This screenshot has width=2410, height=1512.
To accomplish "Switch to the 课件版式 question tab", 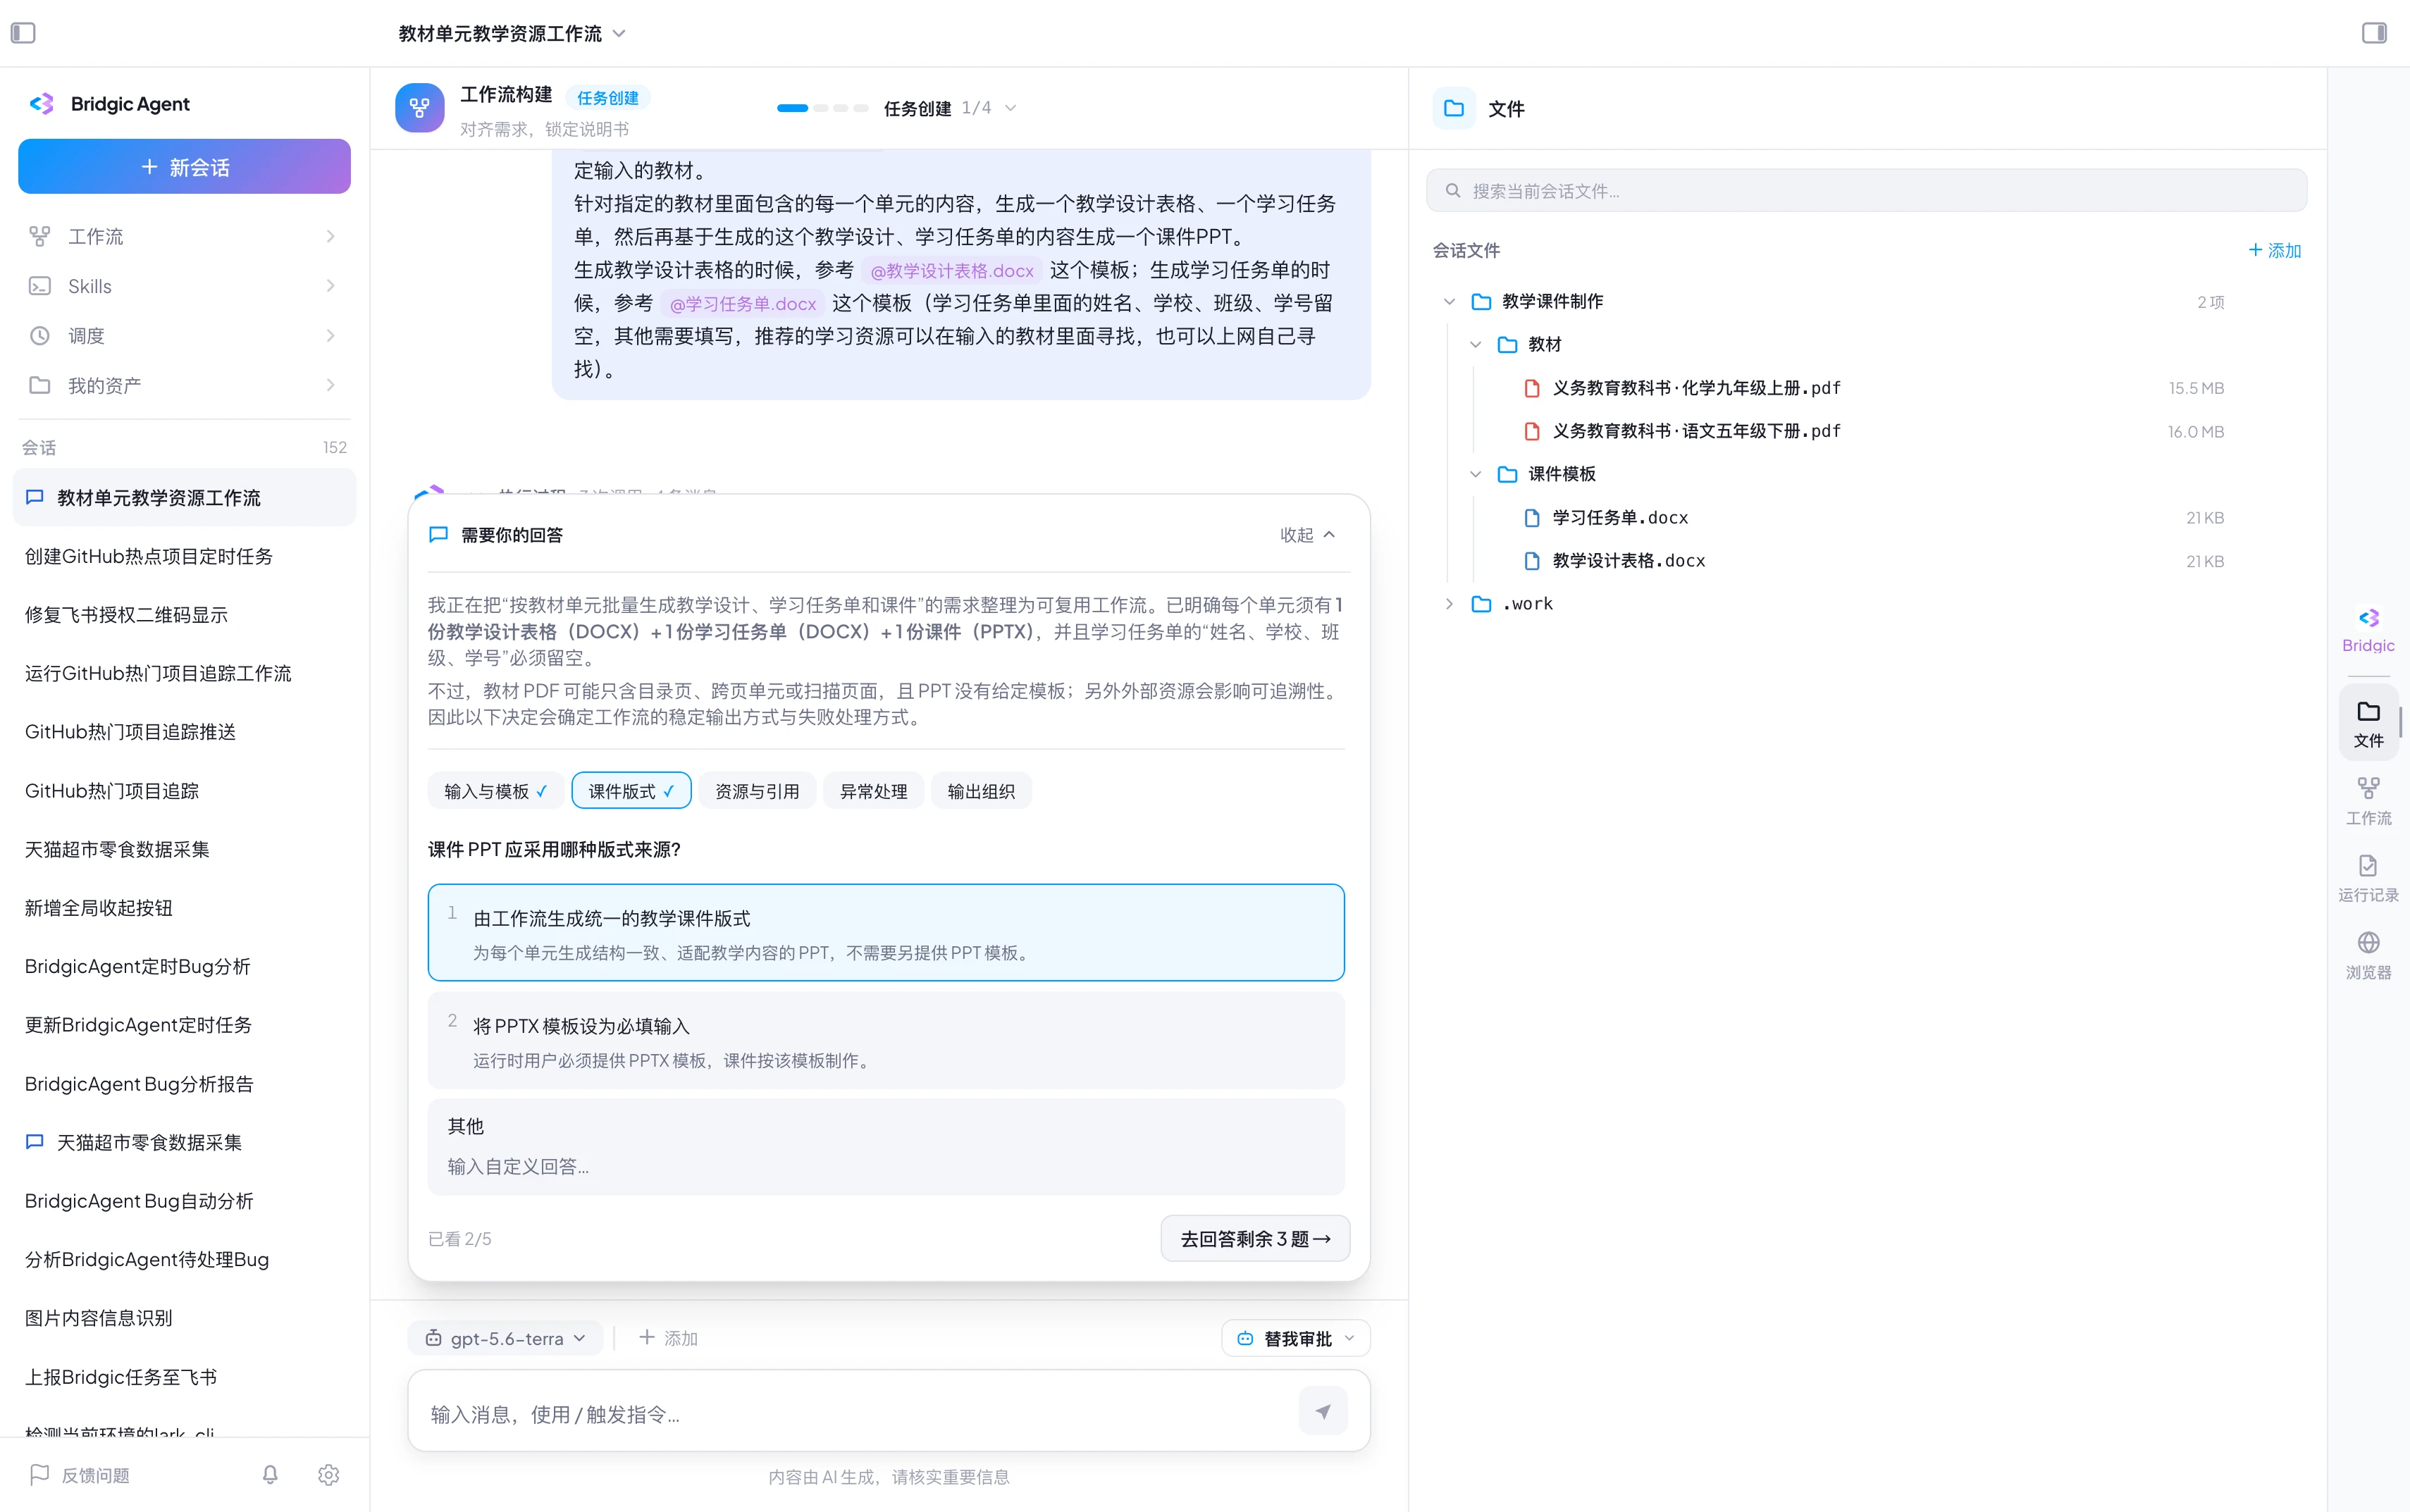I will 631,791.
